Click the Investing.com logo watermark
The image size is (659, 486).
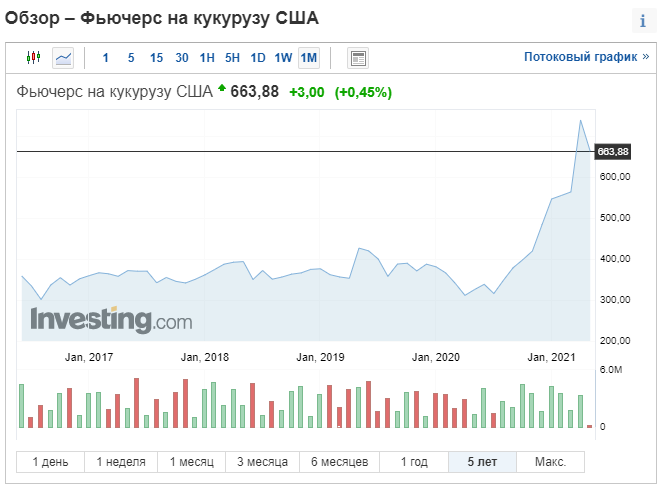tap(111, 320)
